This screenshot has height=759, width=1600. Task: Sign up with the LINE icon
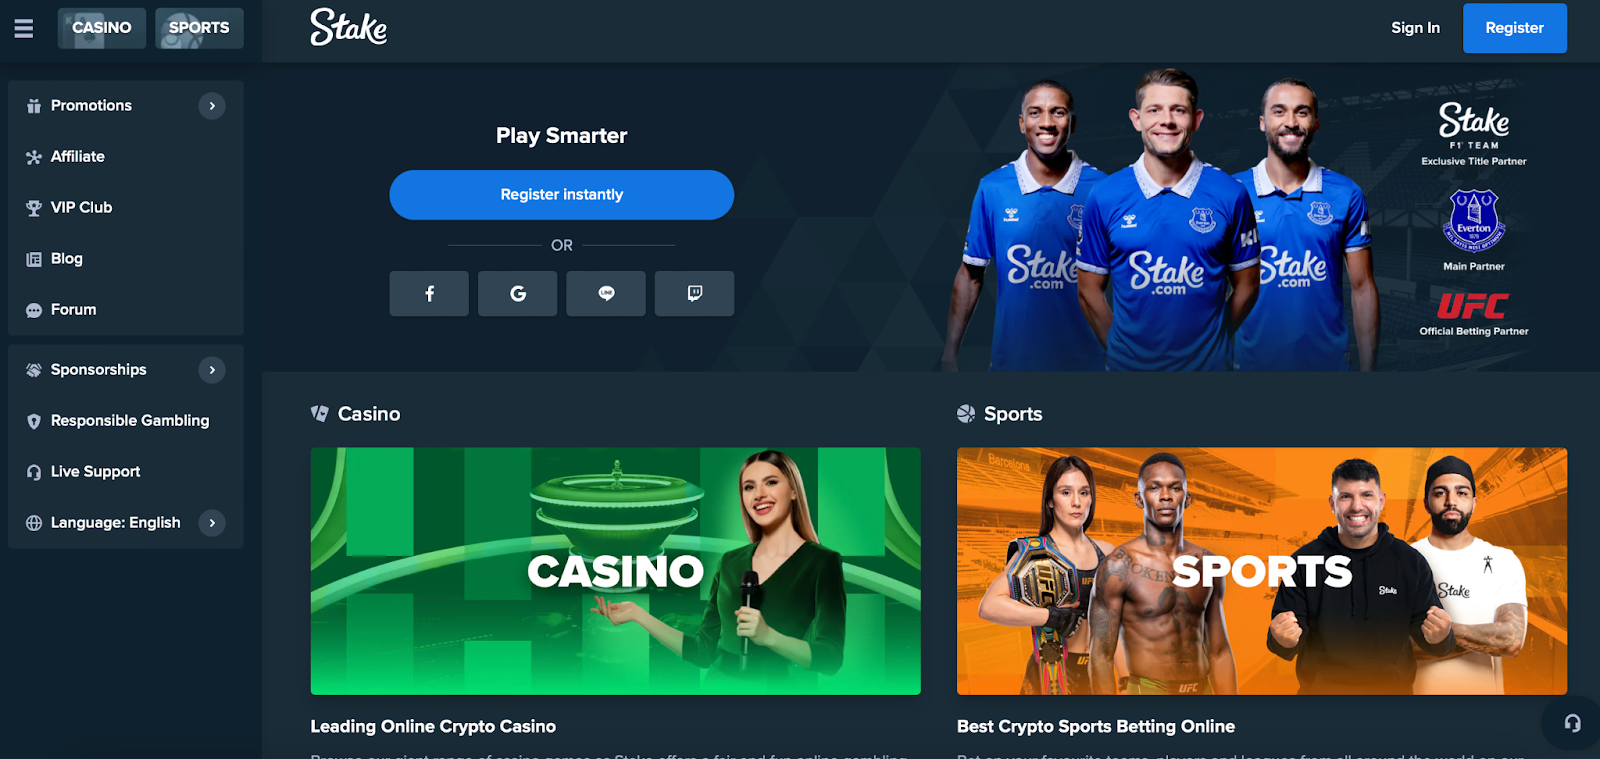coord(606,293)
